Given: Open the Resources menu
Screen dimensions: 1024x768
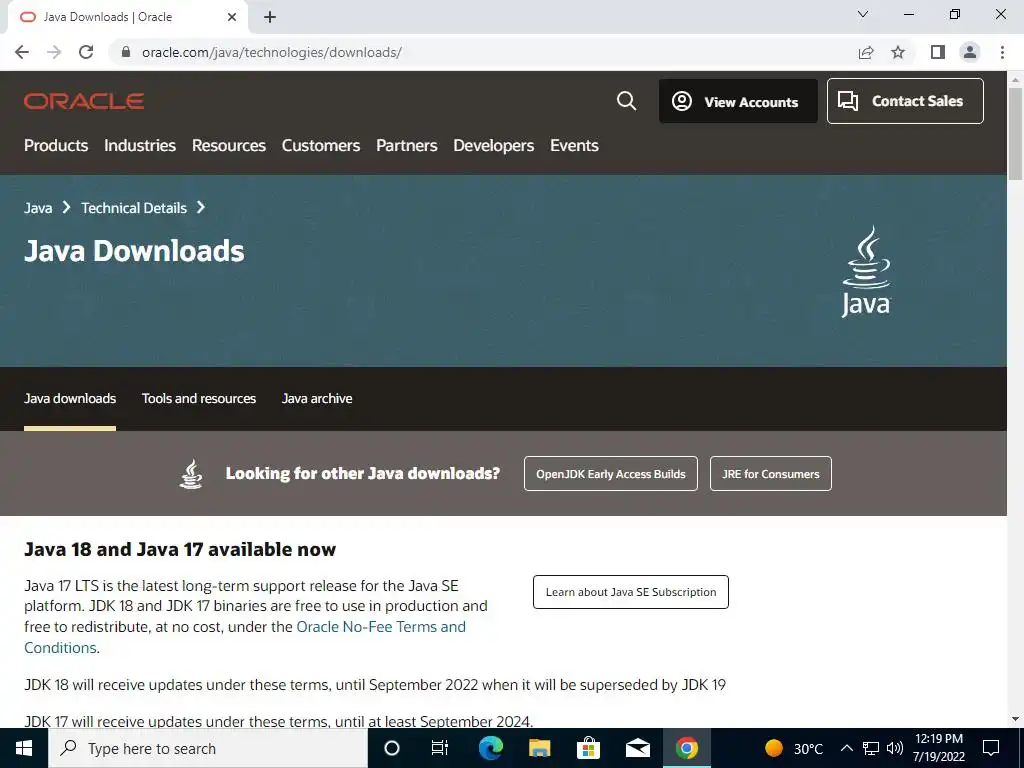Looking at the screenshot, I should coord(229,146).
